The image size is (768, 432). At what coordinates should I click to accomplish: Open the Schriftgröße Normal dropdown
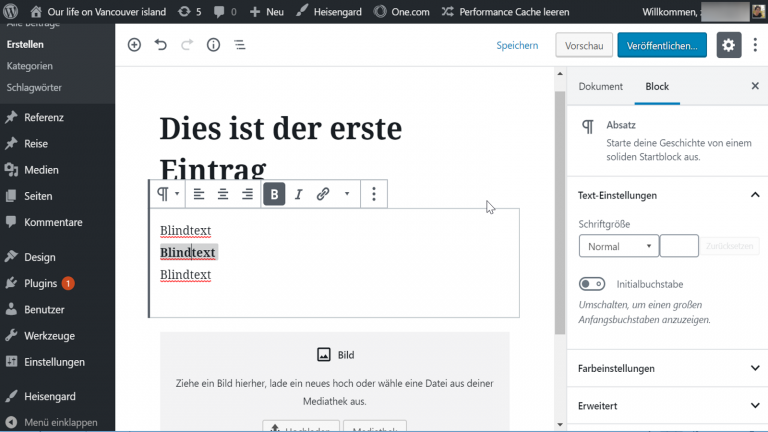coord(618,246)
